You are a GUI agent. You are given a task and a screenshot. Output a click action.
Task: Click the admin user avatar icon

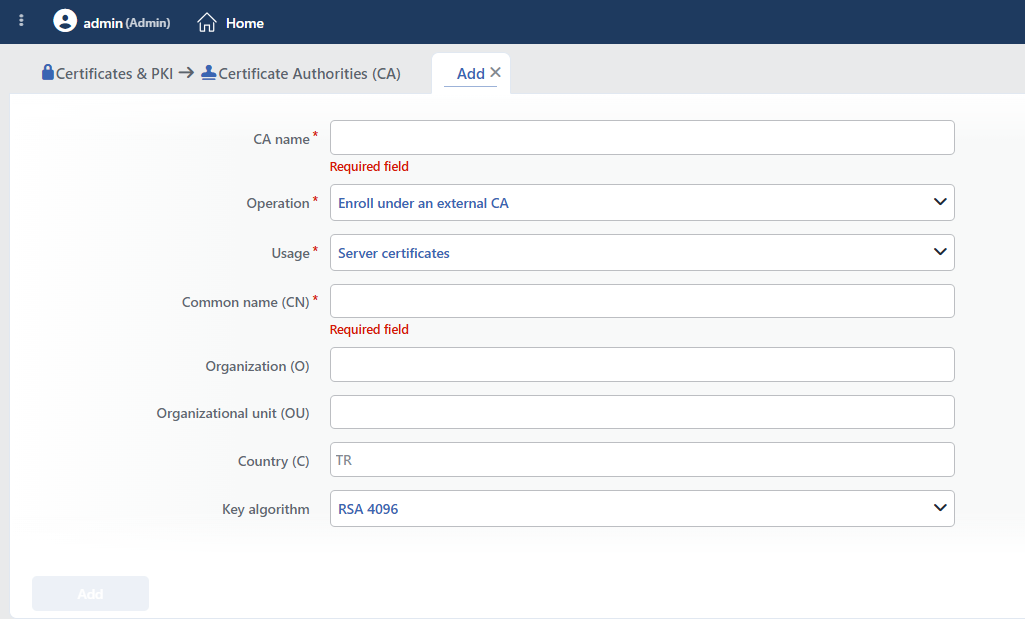tap(65, 21)
